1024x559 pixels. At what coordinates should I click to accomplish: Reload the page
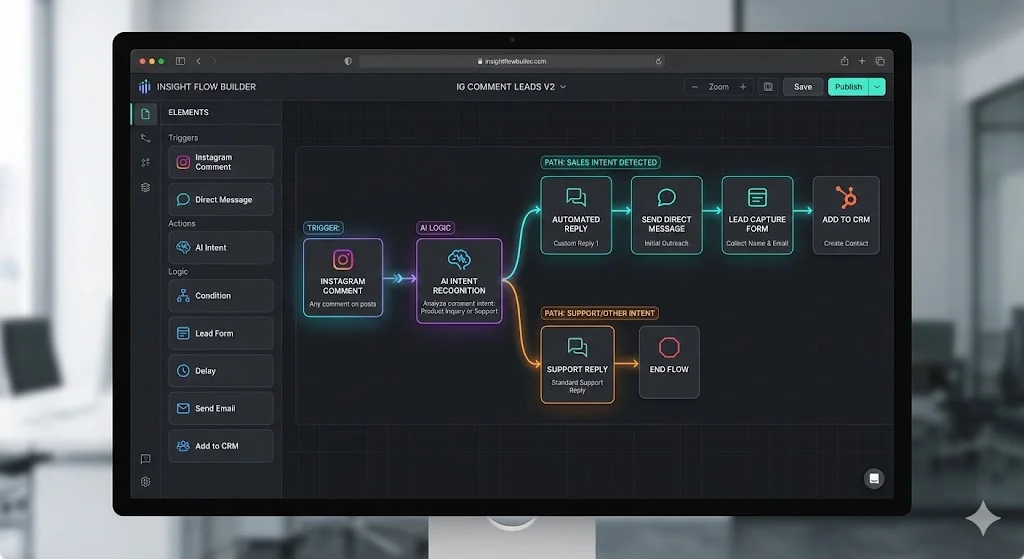(x=658, y=61)
